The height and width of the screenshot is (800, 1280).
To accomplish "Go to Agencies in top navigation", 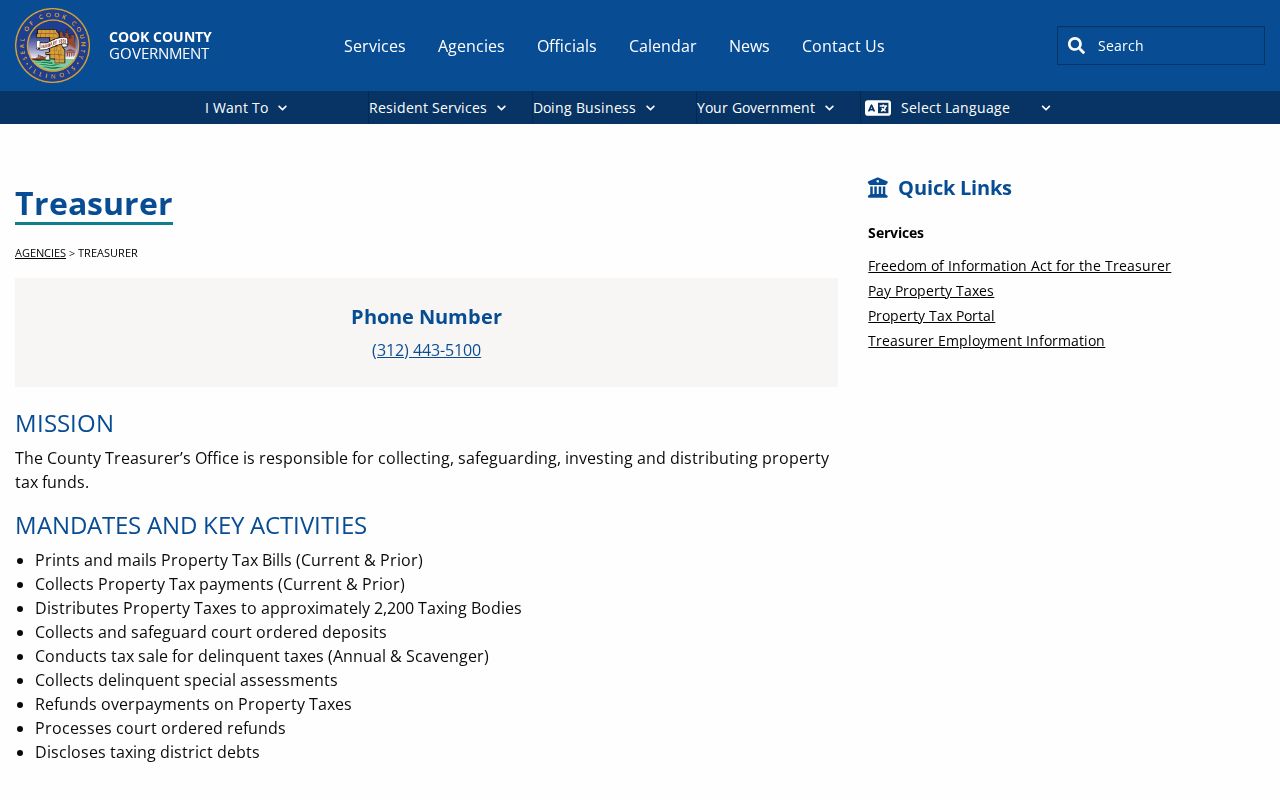I will coord(471,46).
